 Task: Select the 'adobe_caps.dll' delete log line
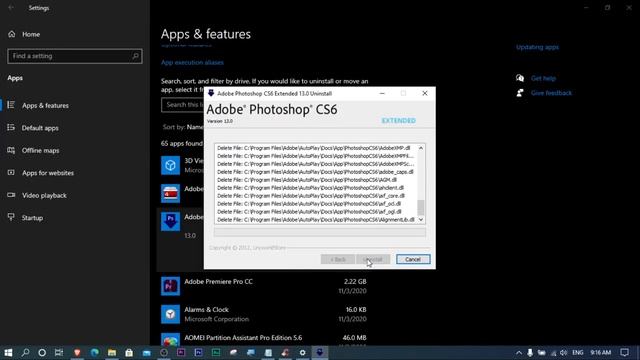[315, 172]
